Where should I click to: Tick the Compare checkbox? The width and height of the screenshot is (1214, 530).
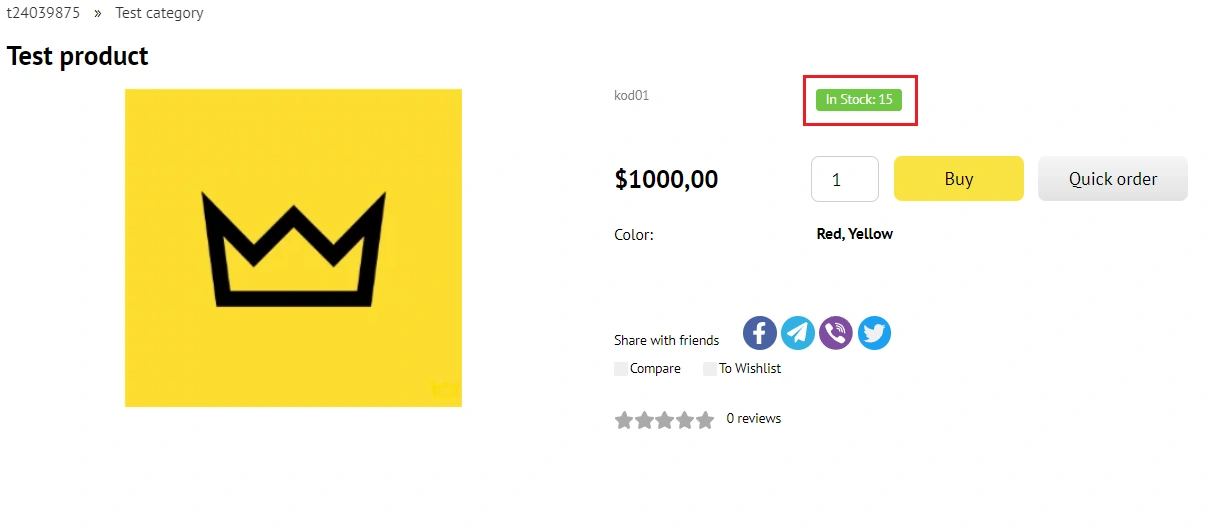(x=622, y=369)
